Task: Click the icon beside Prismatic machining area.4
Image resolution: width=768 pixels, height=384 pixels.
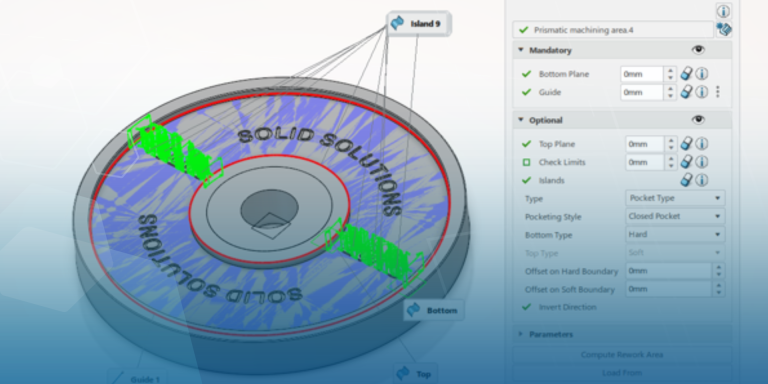Action: click(723, 29)
